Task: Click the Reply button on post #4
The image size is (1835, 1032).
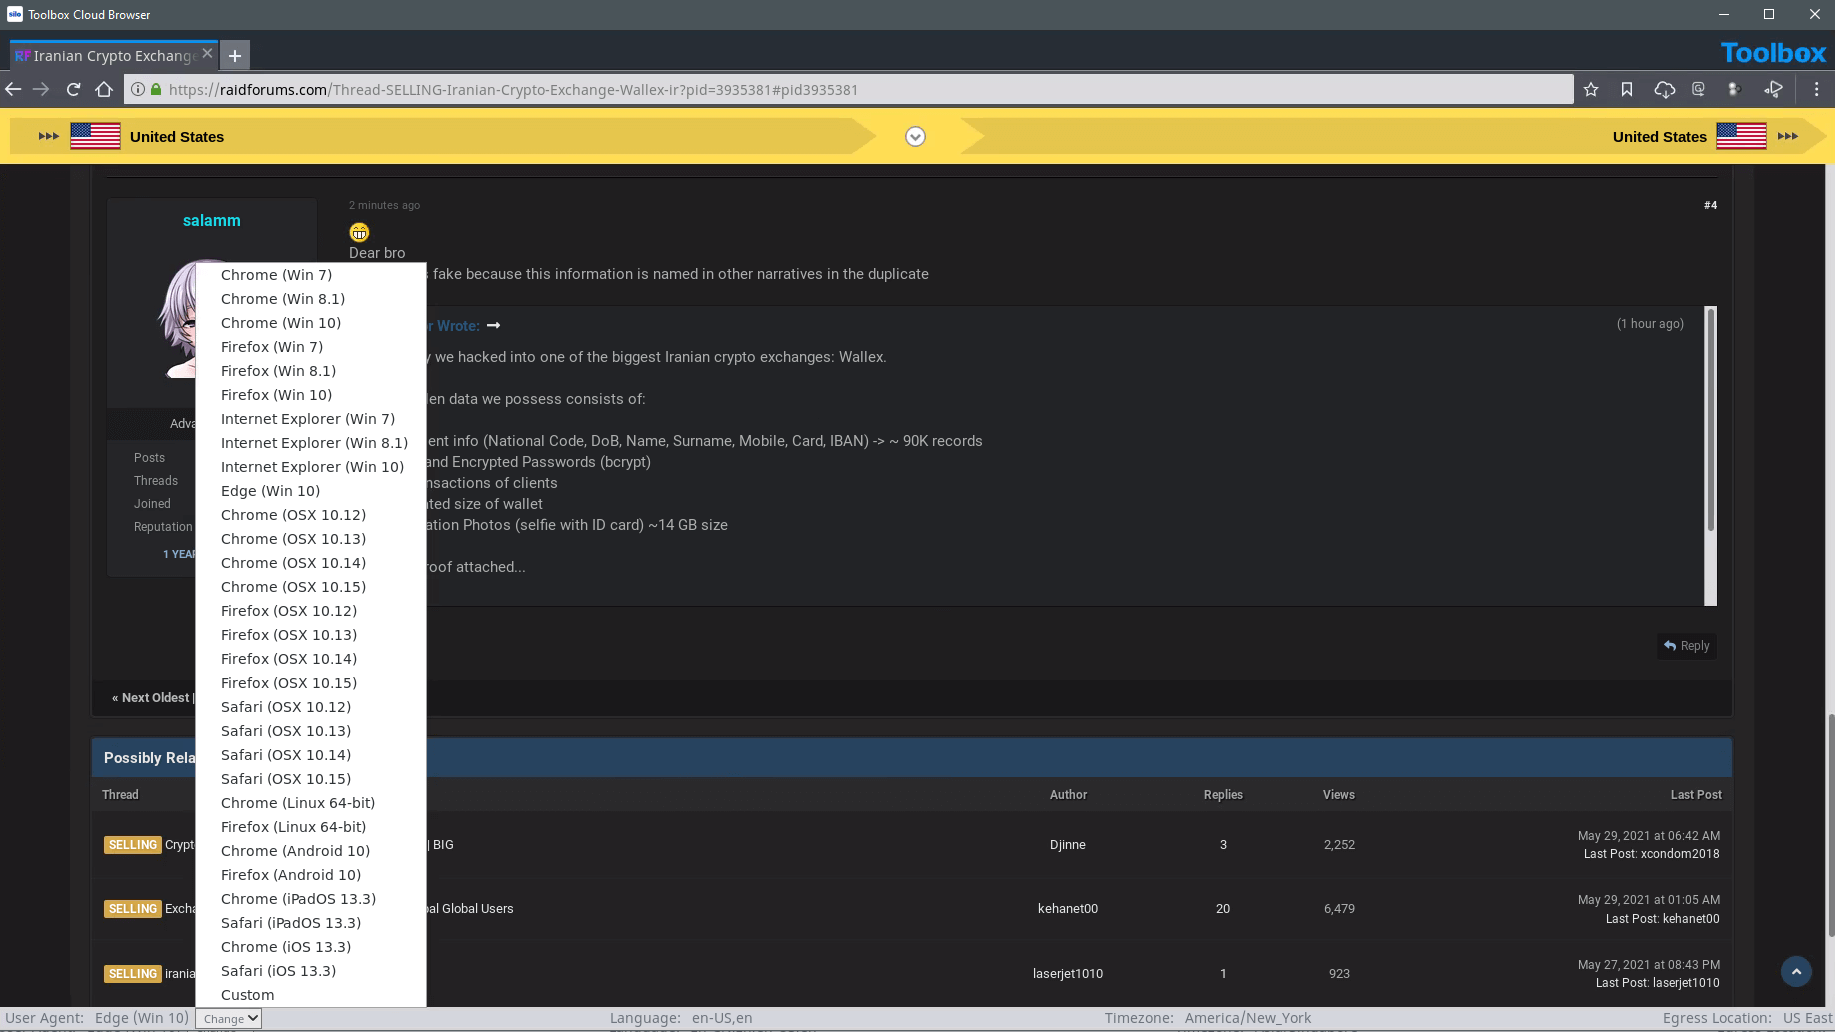Action: tap(1687, 646)
